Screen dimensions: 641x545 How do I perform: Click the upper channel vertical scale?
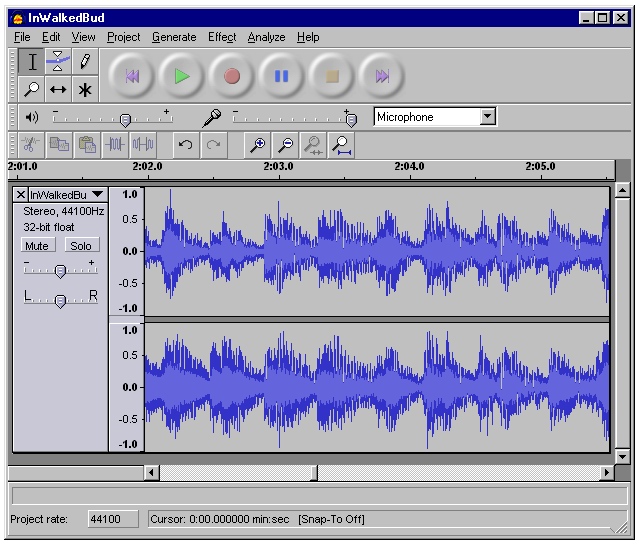[x=127, y=251]
